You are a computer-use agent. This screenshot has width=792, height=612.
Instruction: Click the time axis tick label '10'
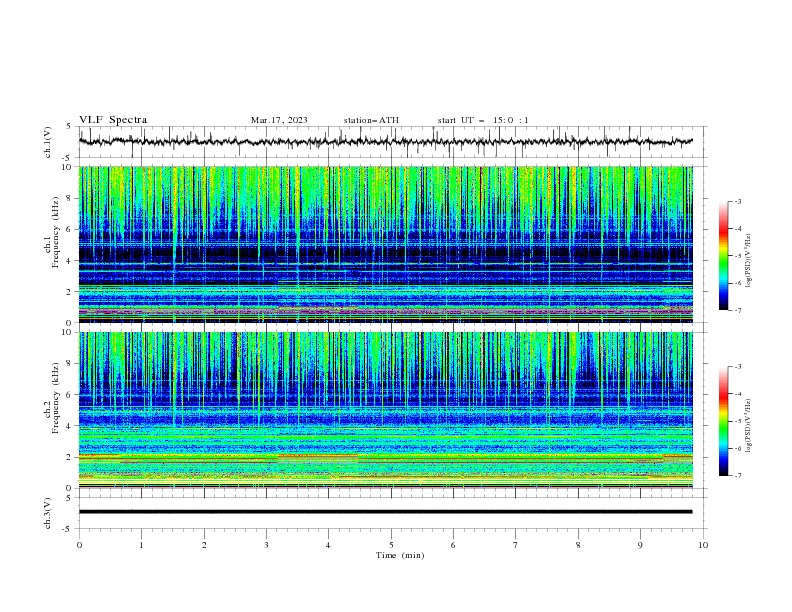pyautogui.click(x=703, y=545)
